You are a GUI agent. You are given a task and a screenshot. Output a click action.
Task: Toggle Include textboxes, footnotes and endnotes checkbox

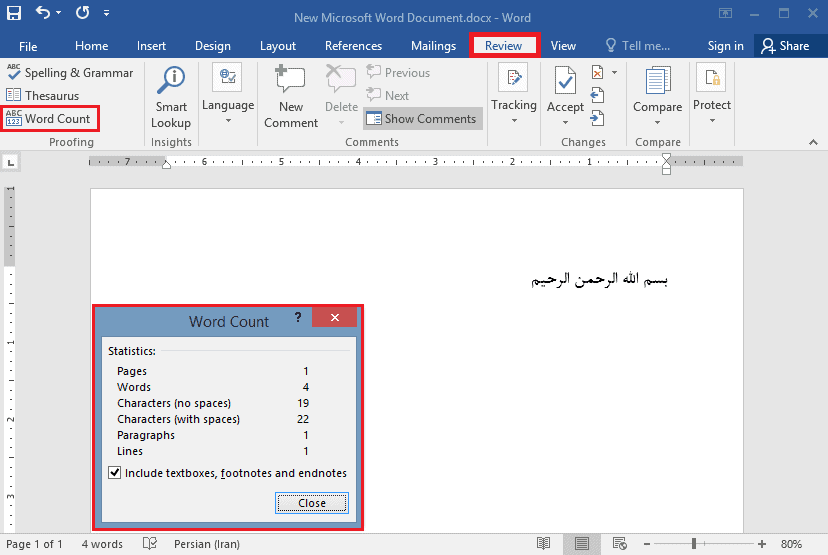click(x=115, y=473)
